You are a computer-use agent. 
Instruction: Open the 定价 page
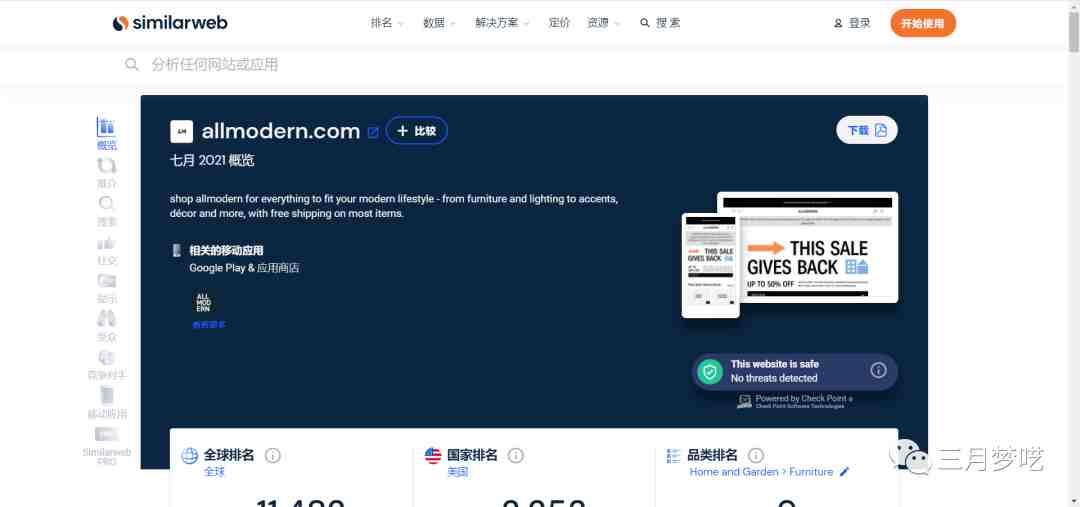coord(559,23)
